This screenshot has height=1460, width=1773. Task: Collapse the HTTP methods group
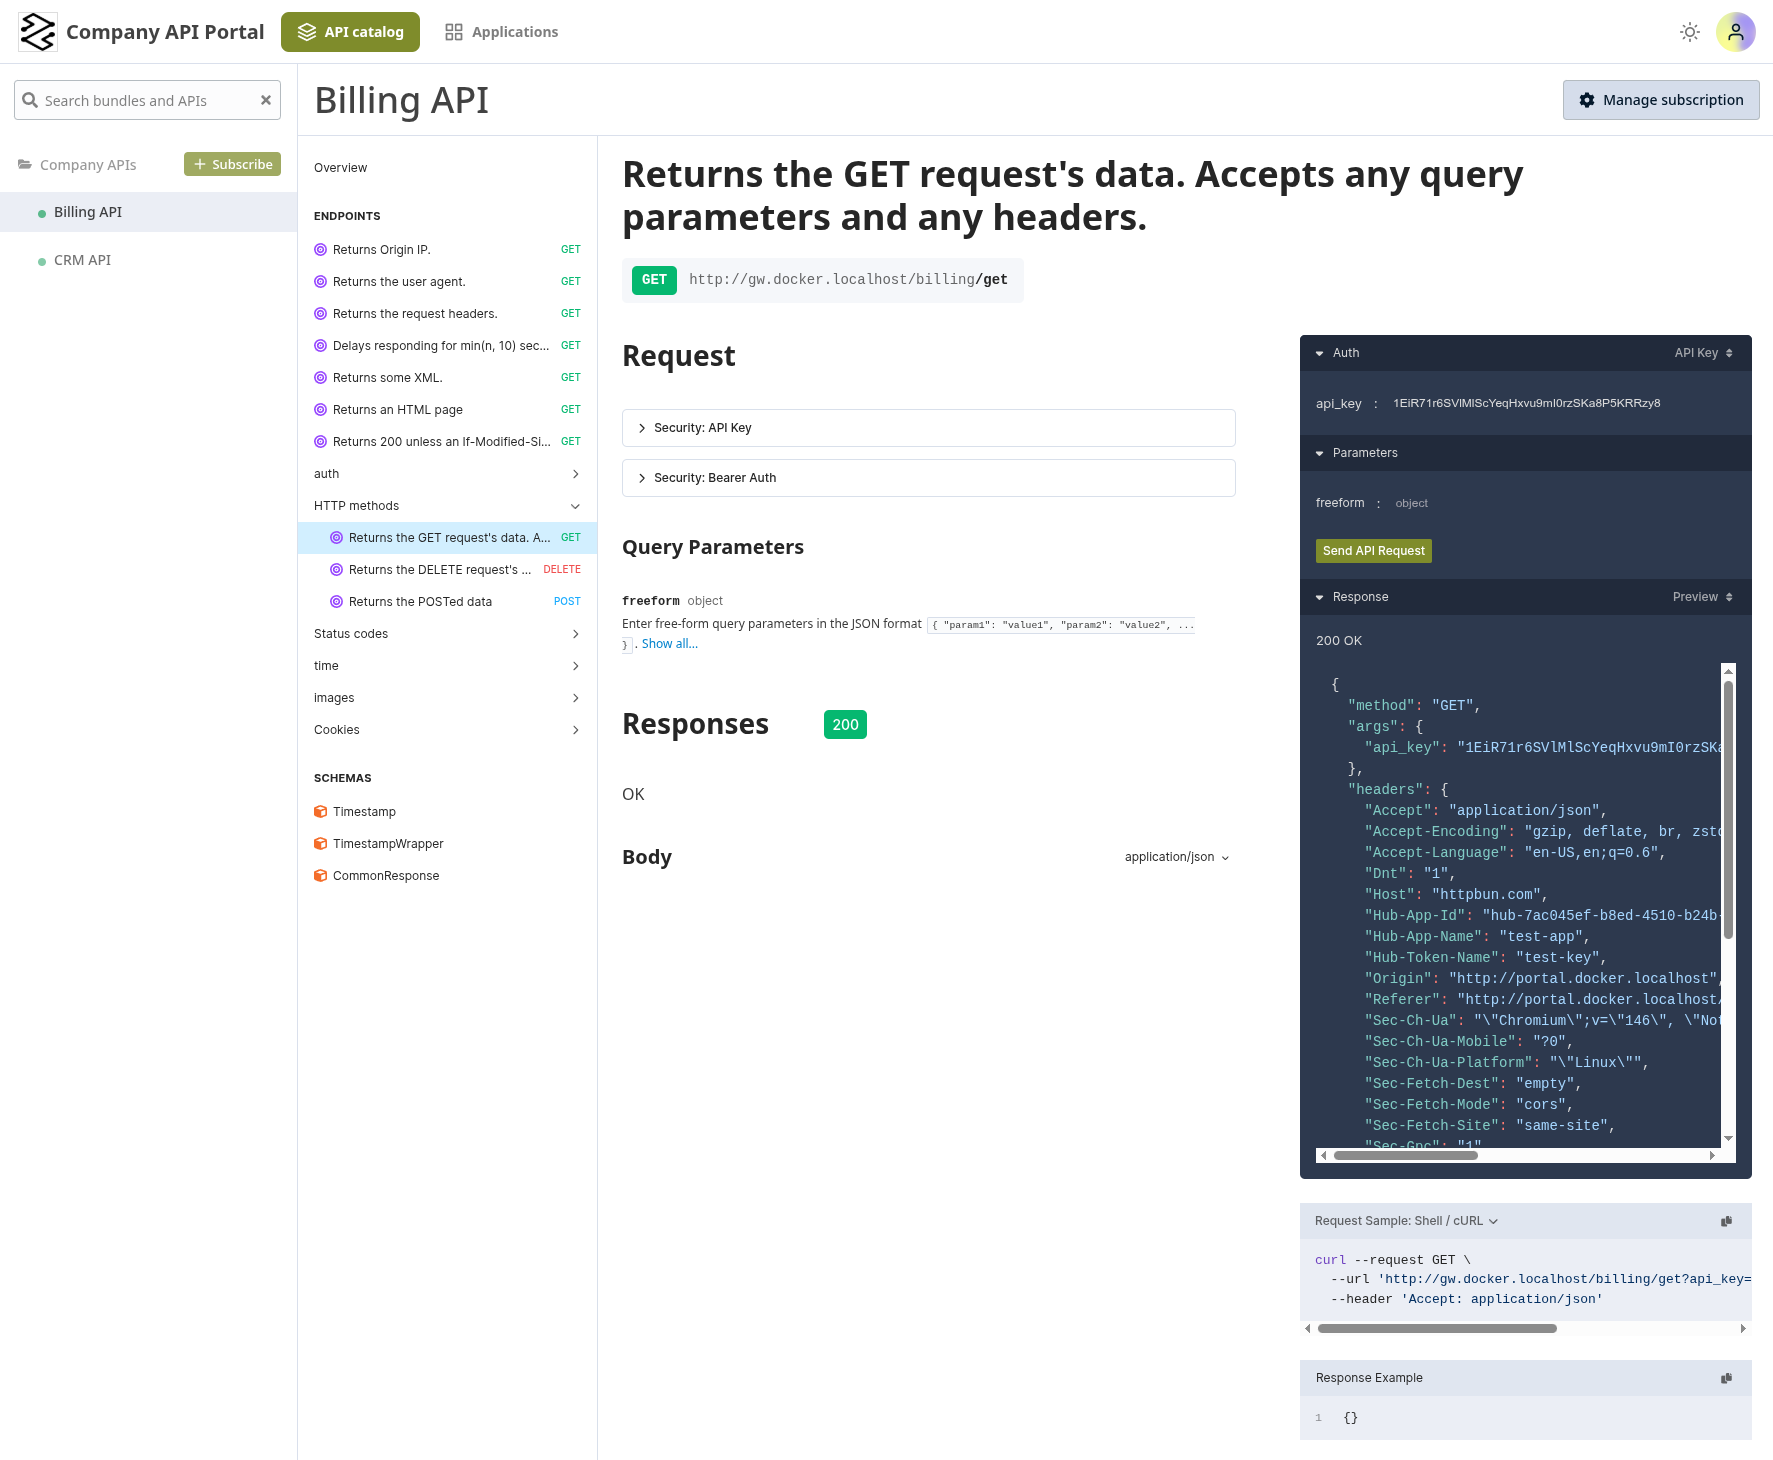point(575,506)
